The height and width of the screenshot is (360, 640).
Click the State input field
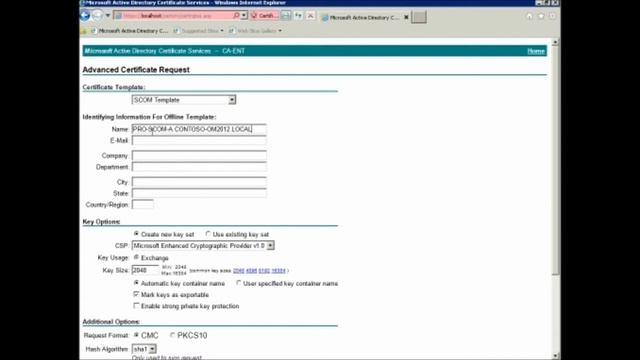coord(199,193)
